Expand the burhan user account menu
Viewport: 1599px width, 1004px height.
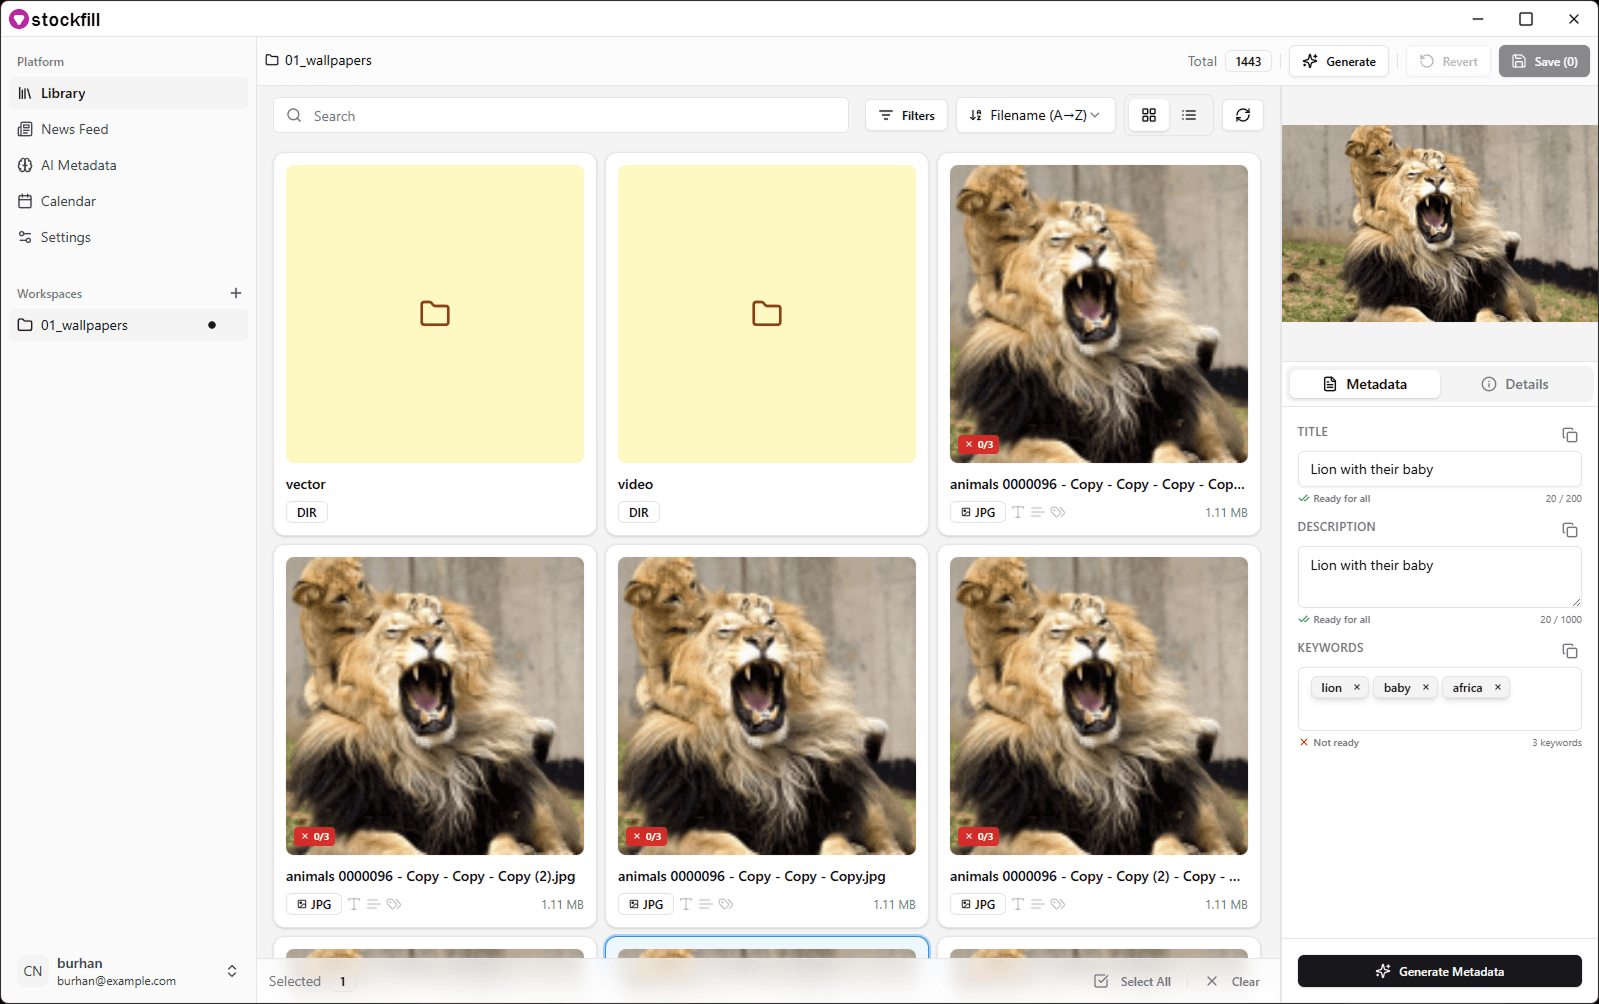[x=232, y=971]
